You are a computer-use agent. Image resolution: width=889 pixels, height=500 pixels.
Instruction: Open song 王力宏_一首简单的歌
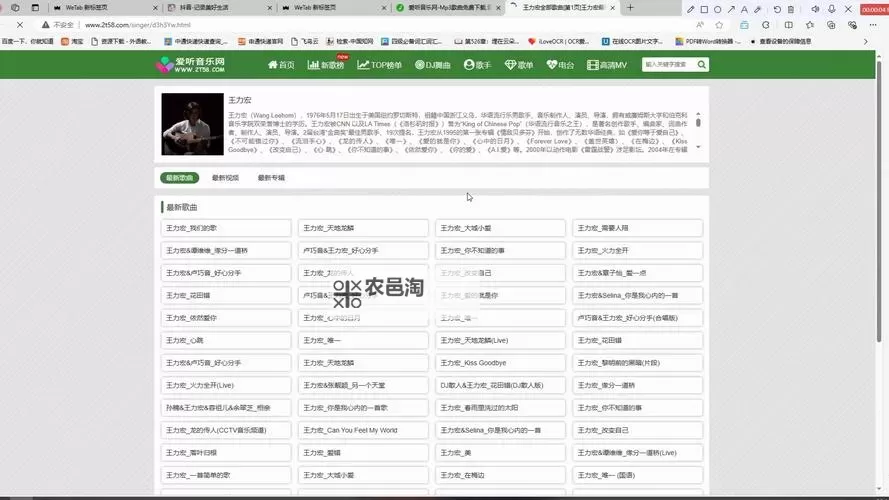coord(226,475)
